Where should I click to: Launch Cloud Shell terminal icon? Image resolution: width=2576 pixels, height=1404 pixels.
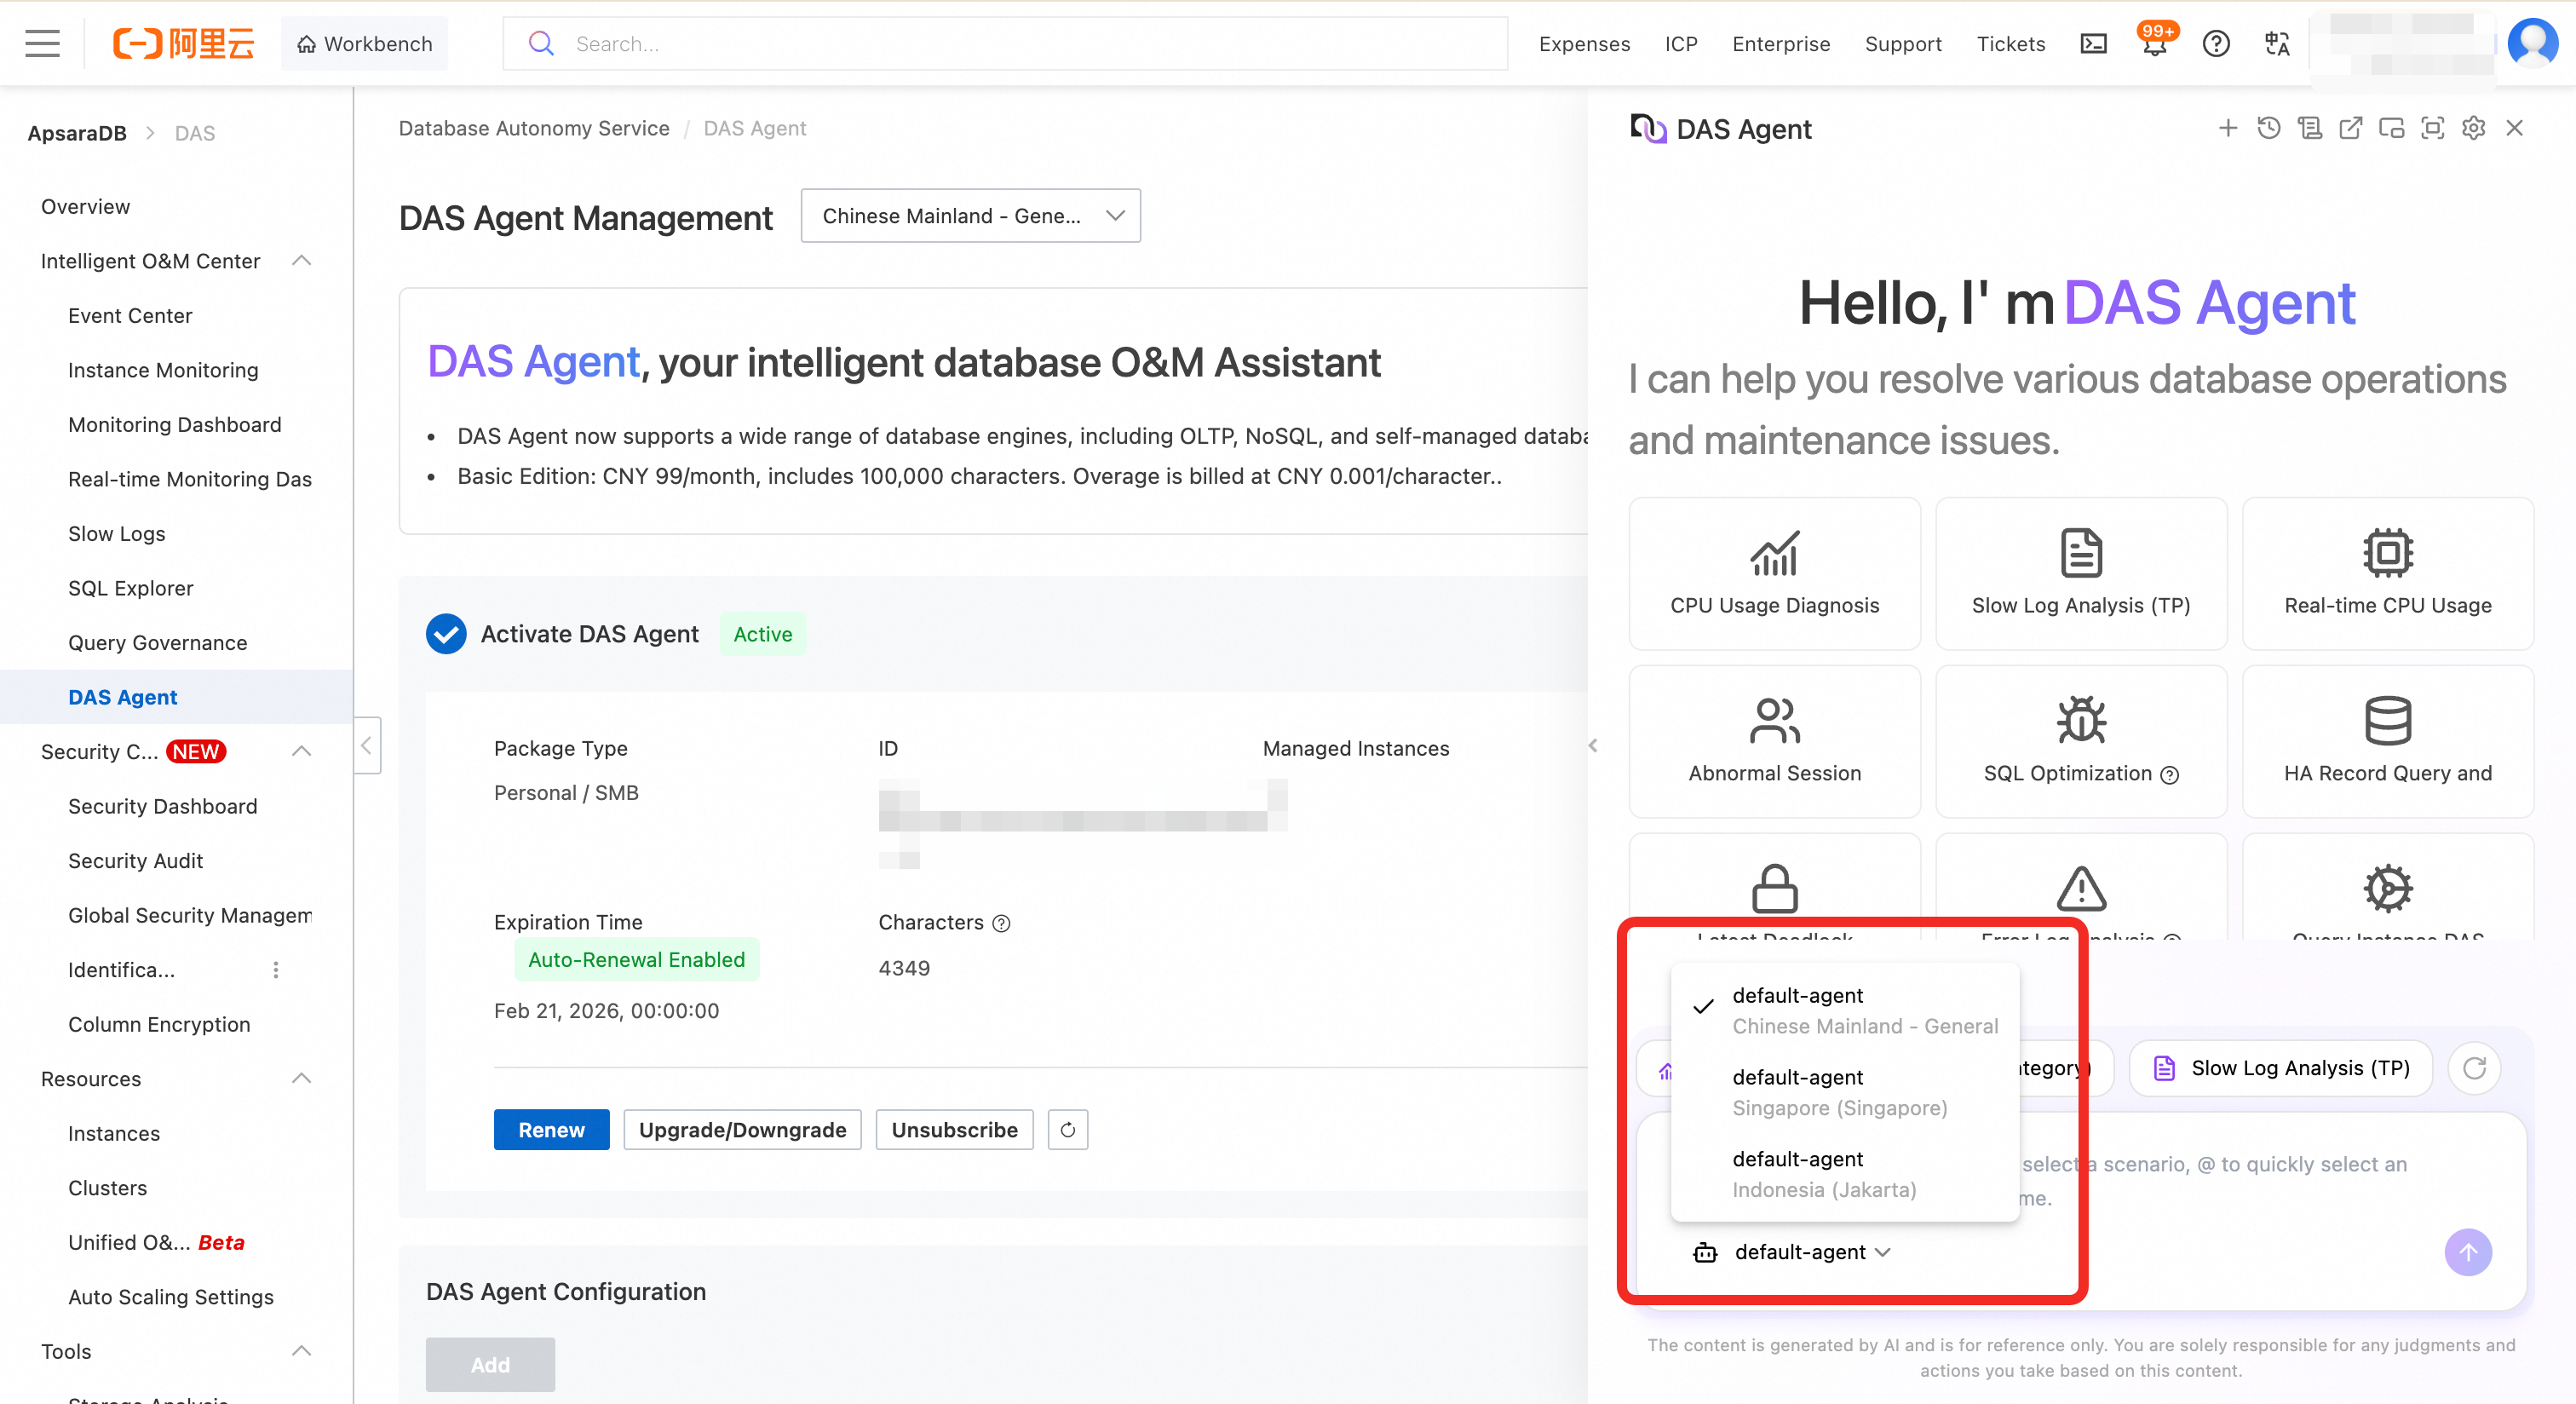[2093, 44]
